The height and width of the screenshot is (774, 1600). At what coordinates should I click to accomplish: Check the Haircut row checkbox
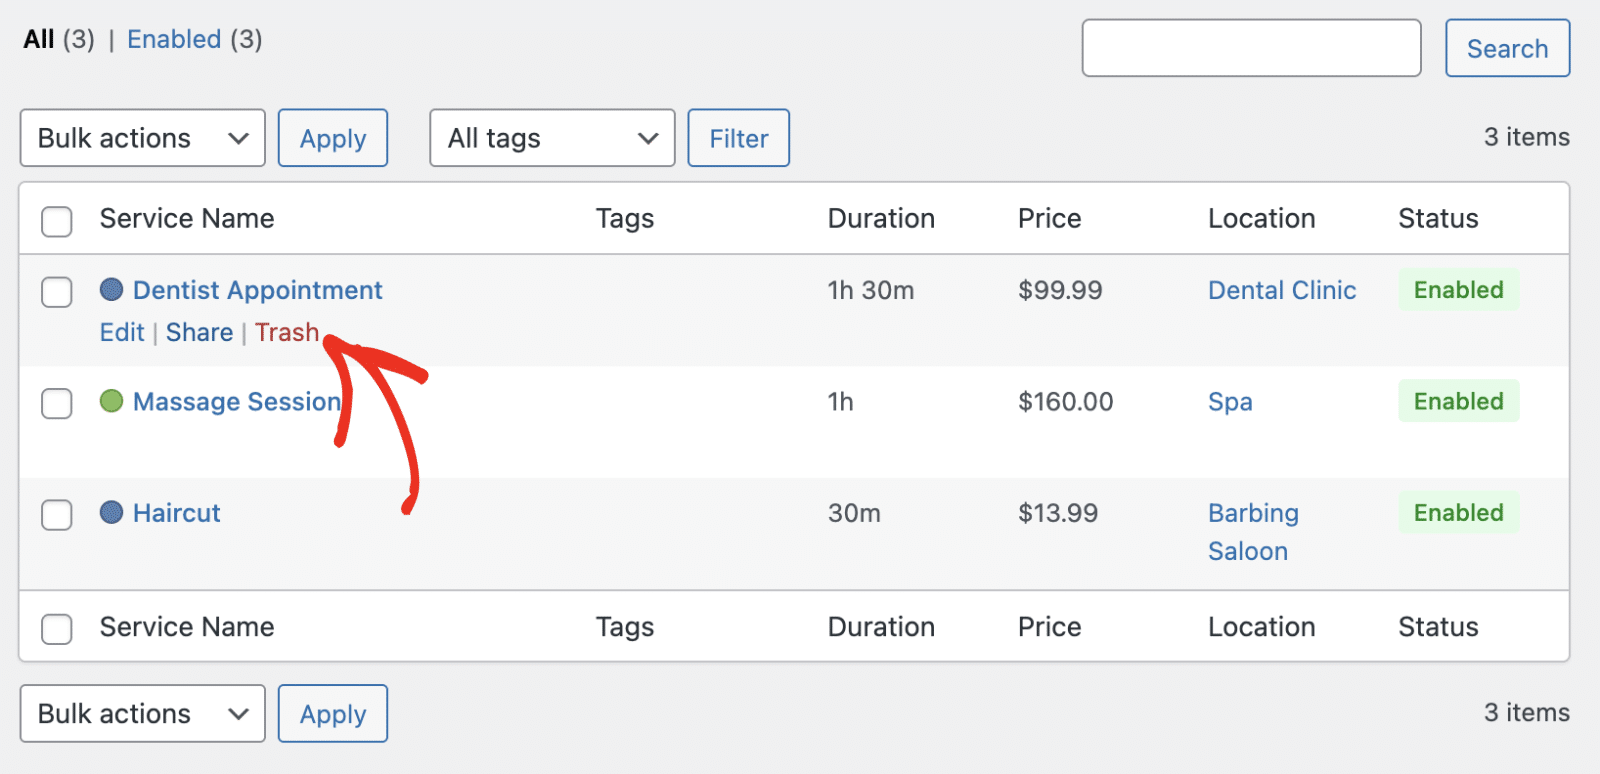[x=57, y=515]
